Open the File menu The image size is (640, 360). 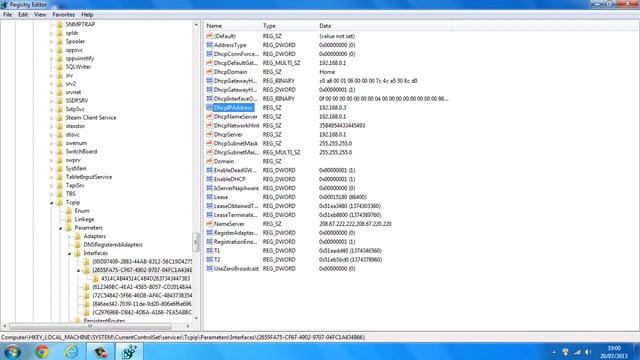[x=7, y=15]
